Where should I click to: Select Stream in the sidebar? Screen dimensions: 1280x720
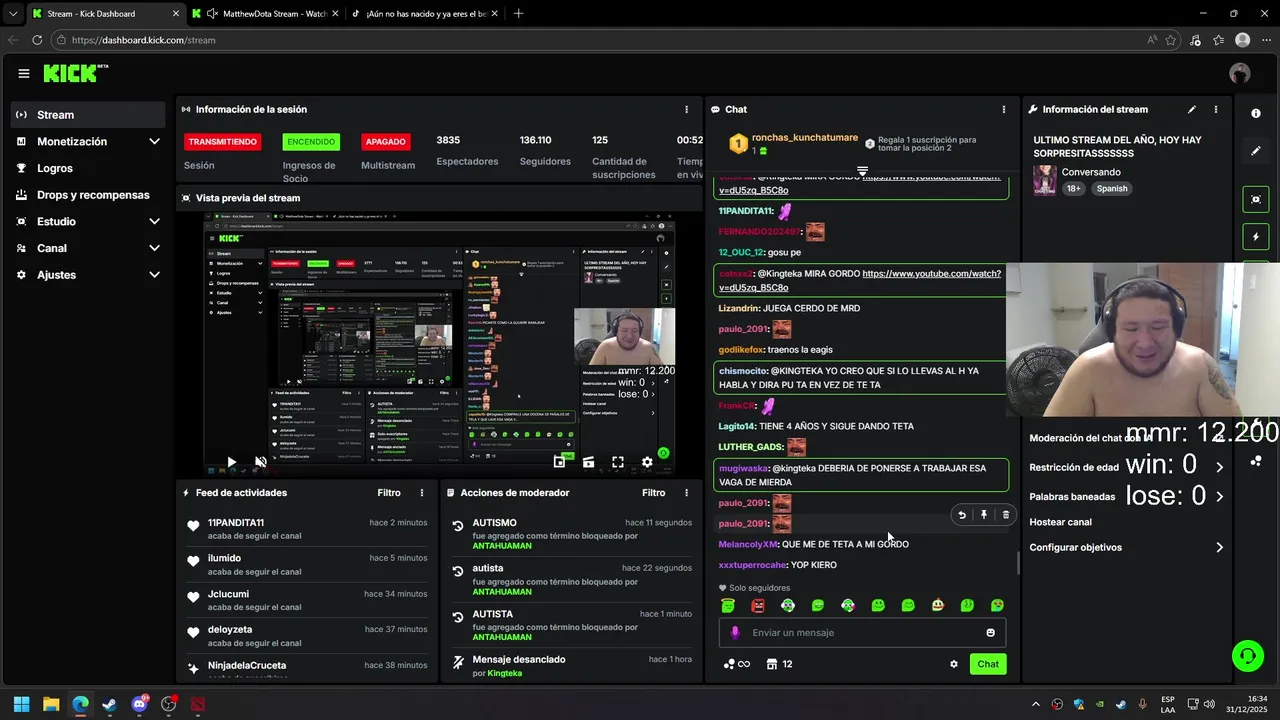tap(89, 115)
